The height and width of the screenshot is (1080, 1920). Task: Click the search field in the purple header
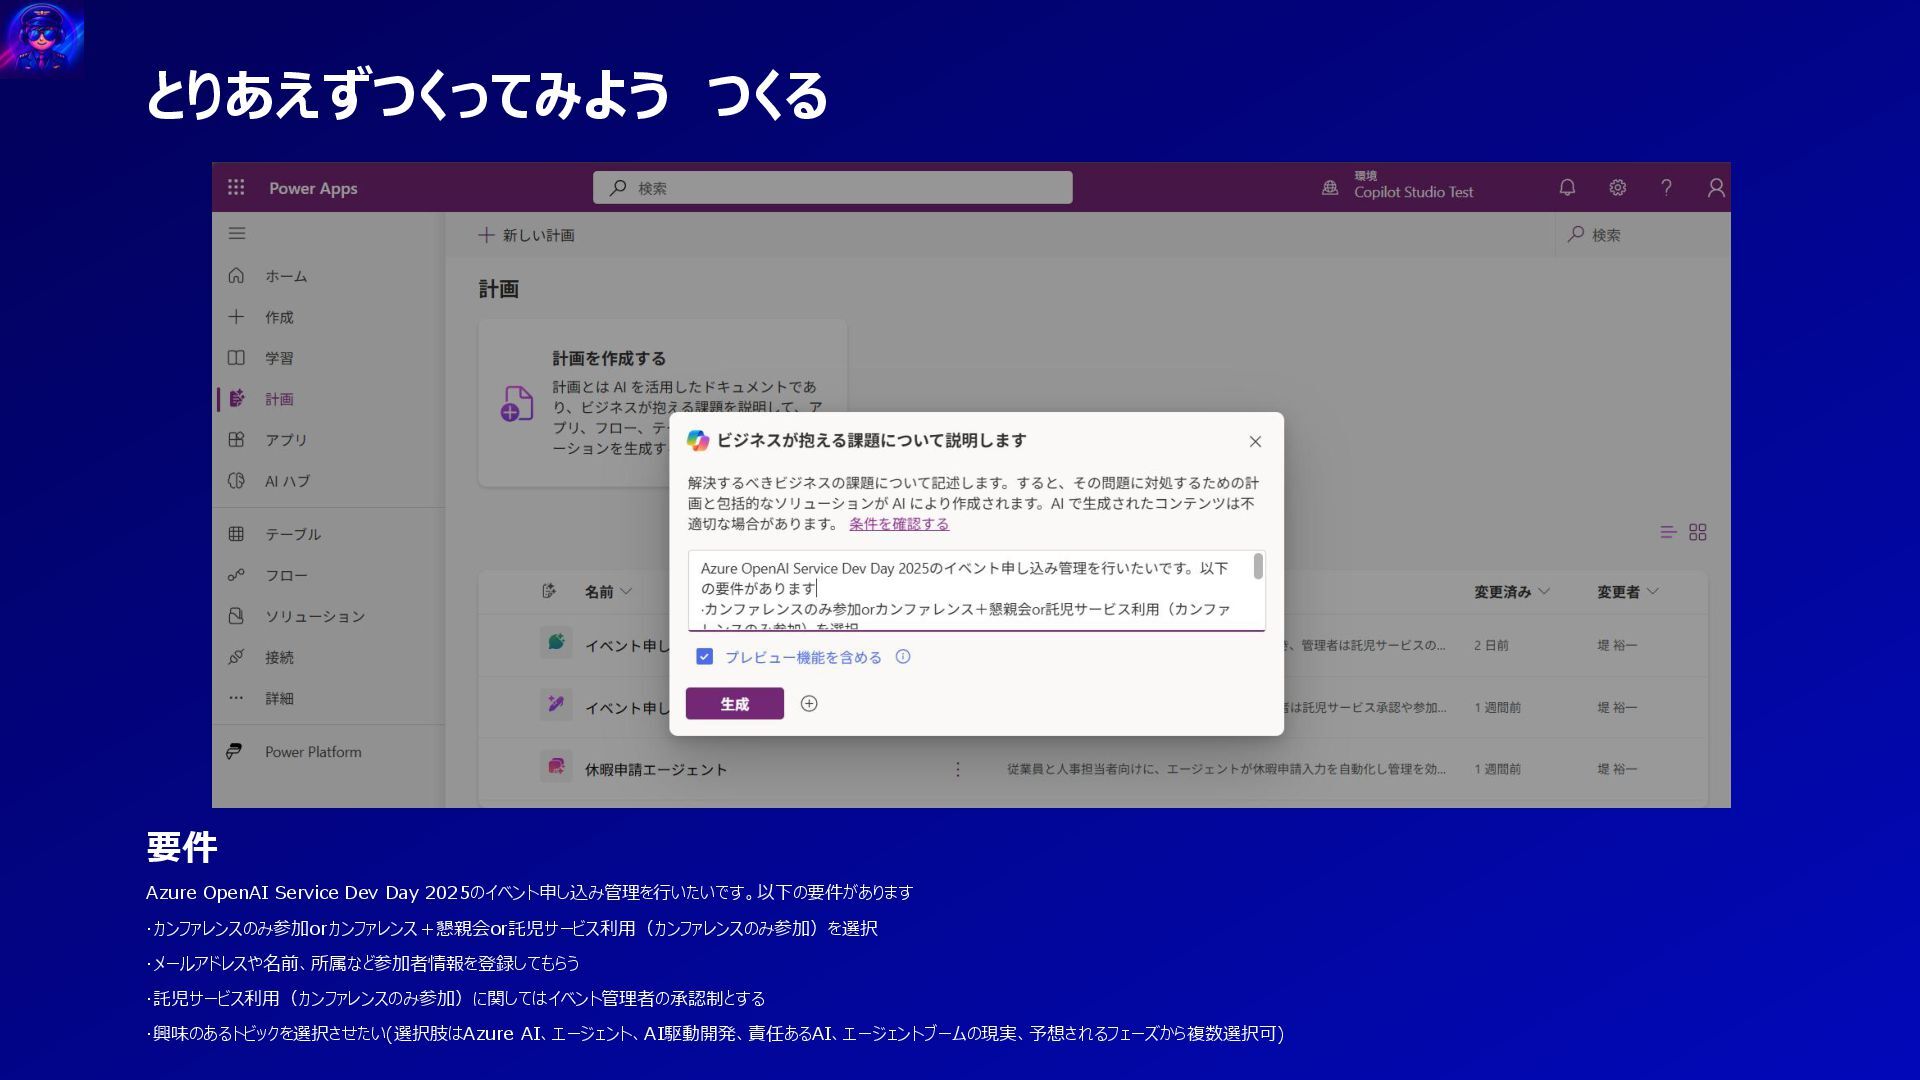(x=832, y=187)
